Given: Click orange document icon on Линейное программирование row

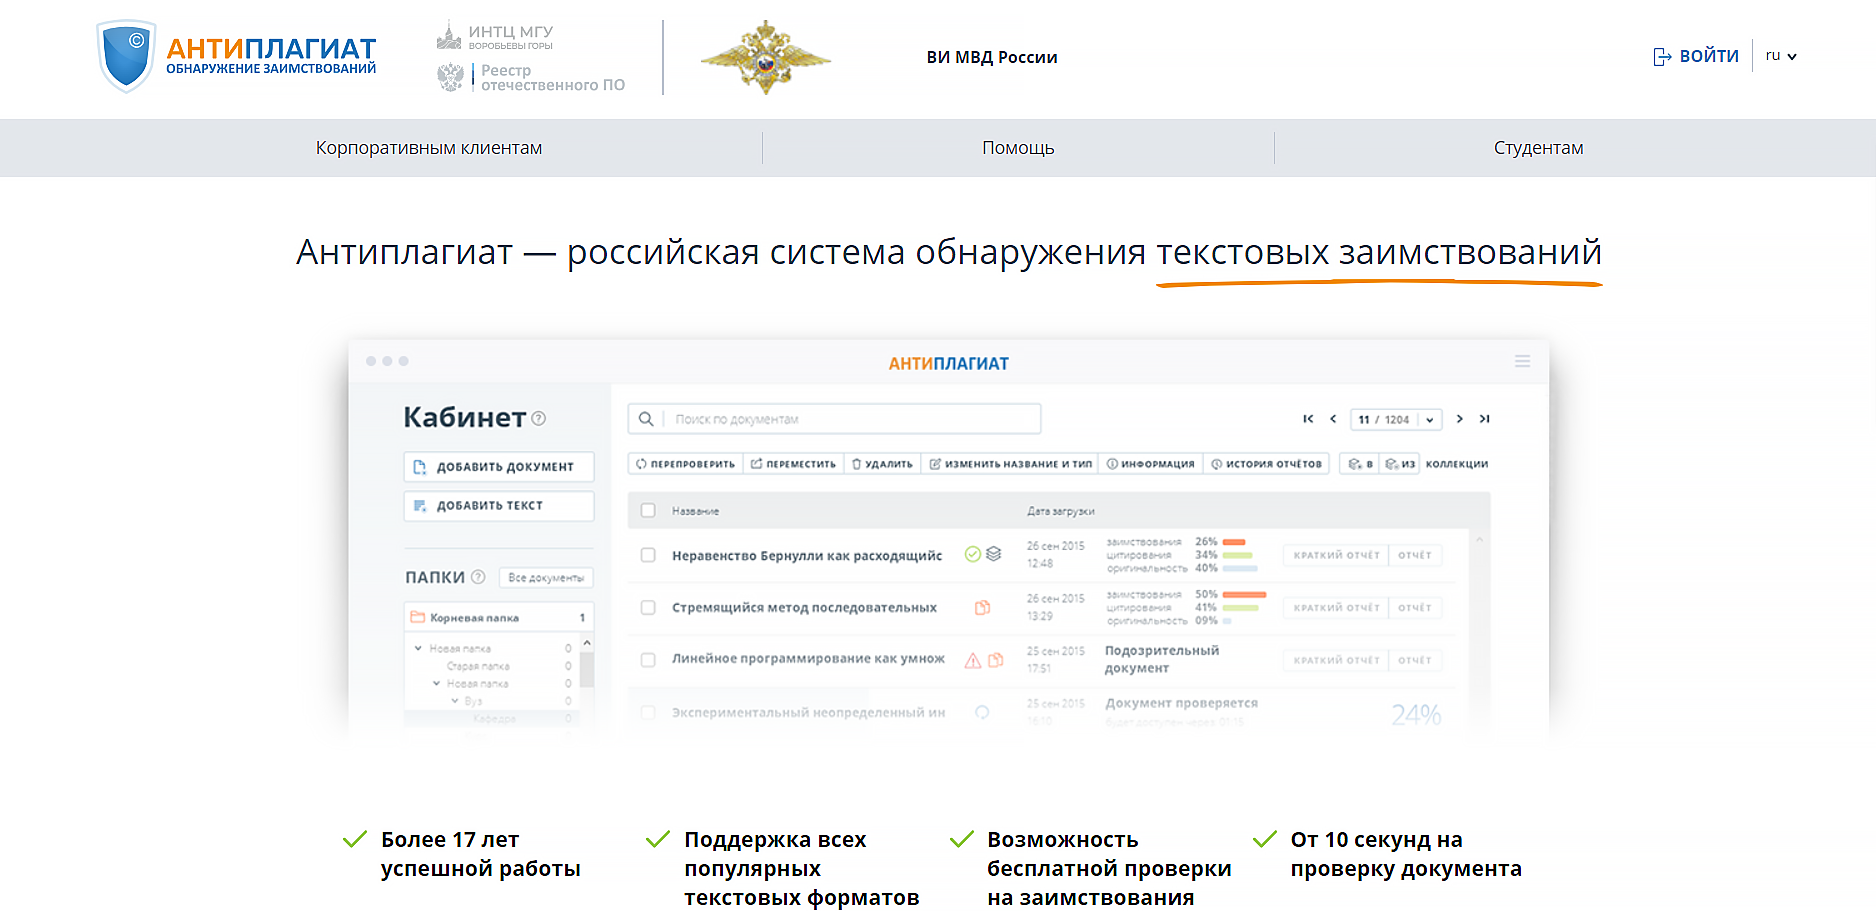Looking at the screenshot, I should coord(995,660).
